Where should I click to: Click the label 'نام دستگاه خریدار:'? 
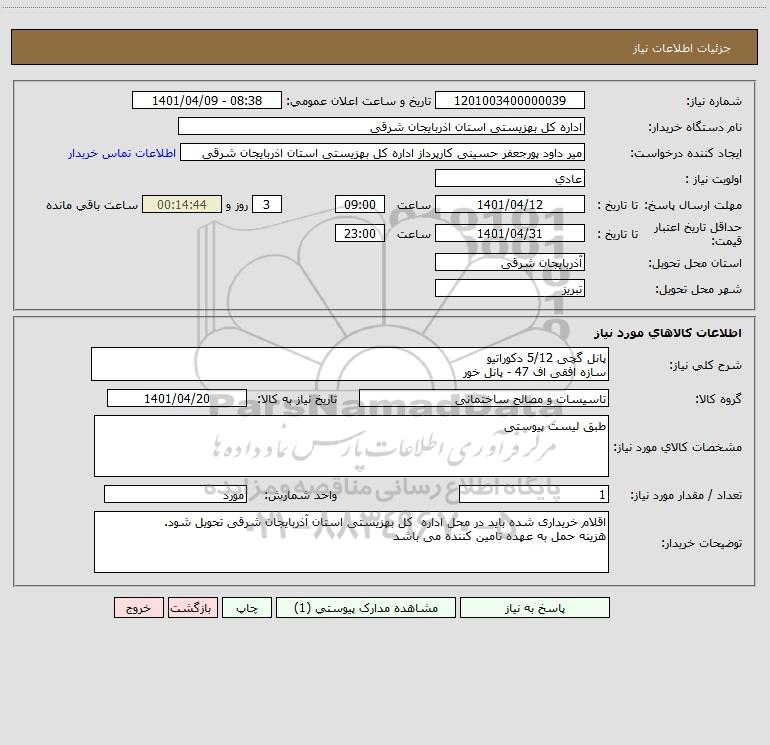[695, 128]
